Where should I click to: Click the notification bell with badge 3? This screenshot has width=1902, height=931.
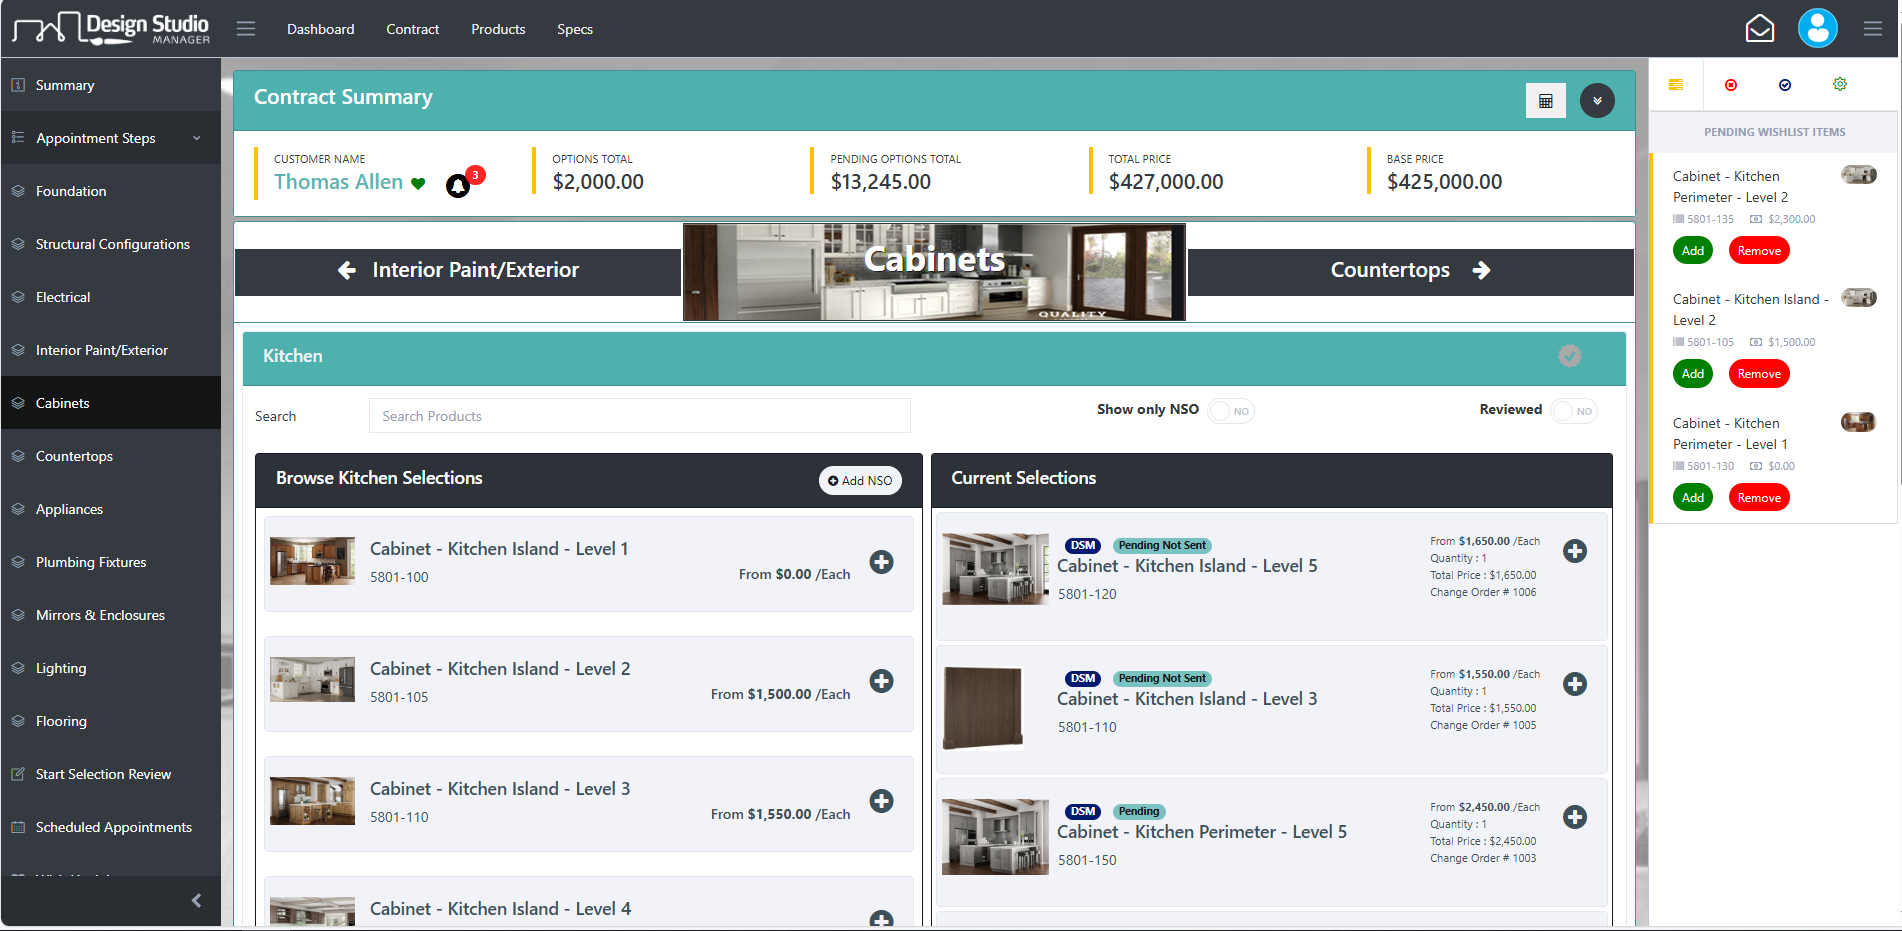pos(458,186)
